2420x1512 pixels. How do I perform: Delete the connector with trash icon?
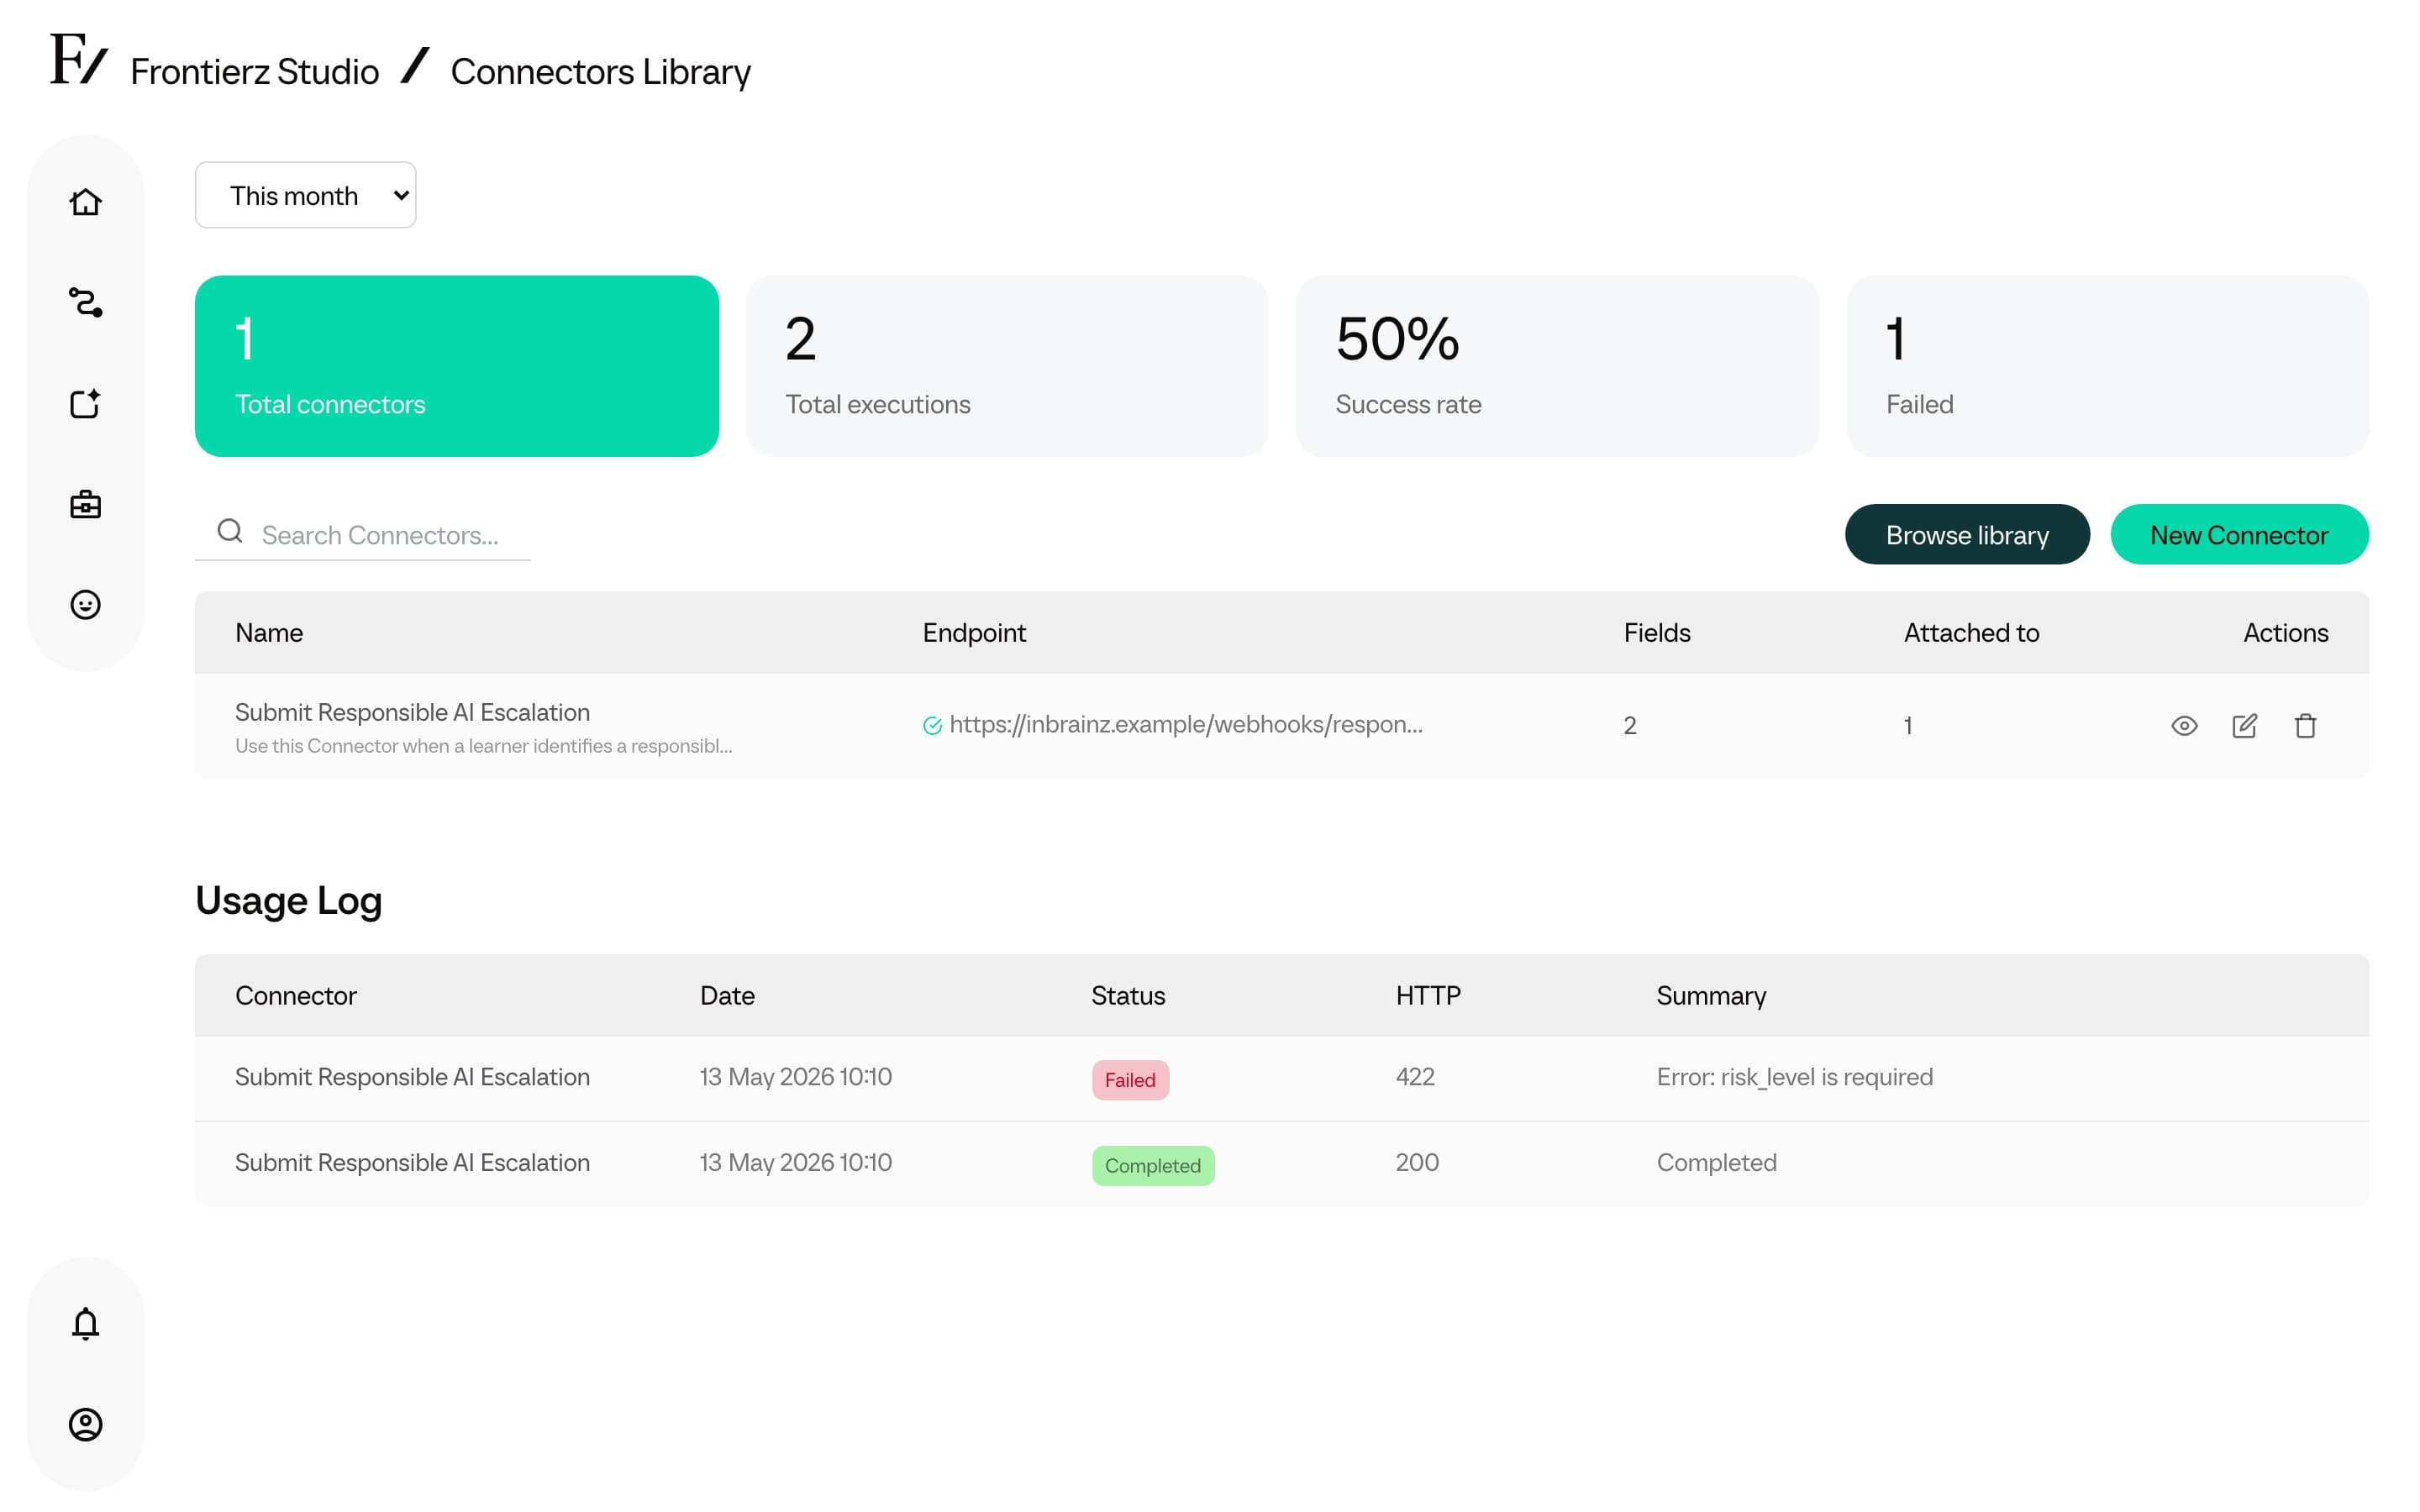coord(2305,726)
